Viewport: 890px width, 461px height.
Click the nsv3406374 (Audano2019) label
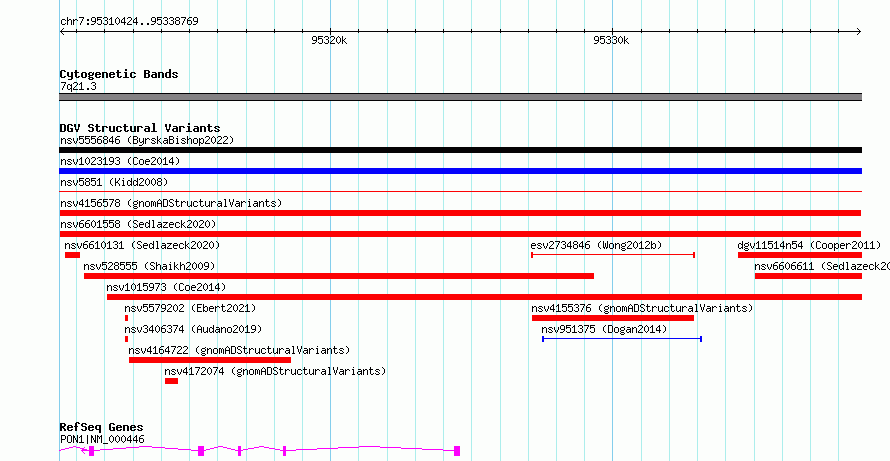(x=193, y=329)
